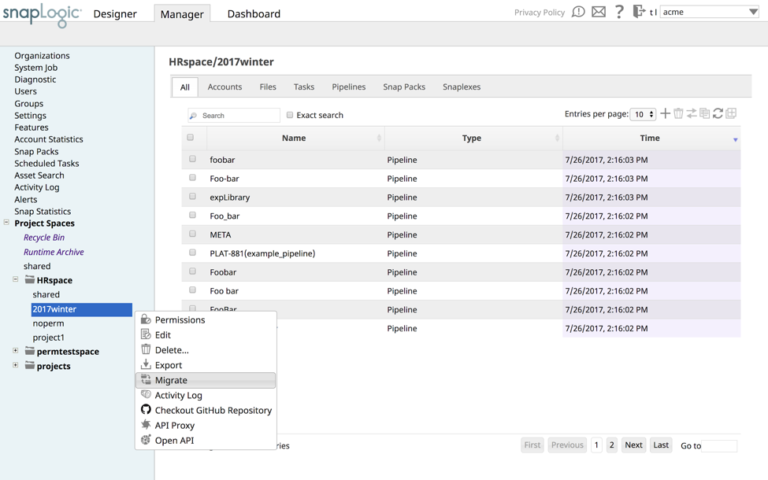The height and width of the screenshot is (480, 768).
Task: Click the projects folder icon
Action: [30, 365]
